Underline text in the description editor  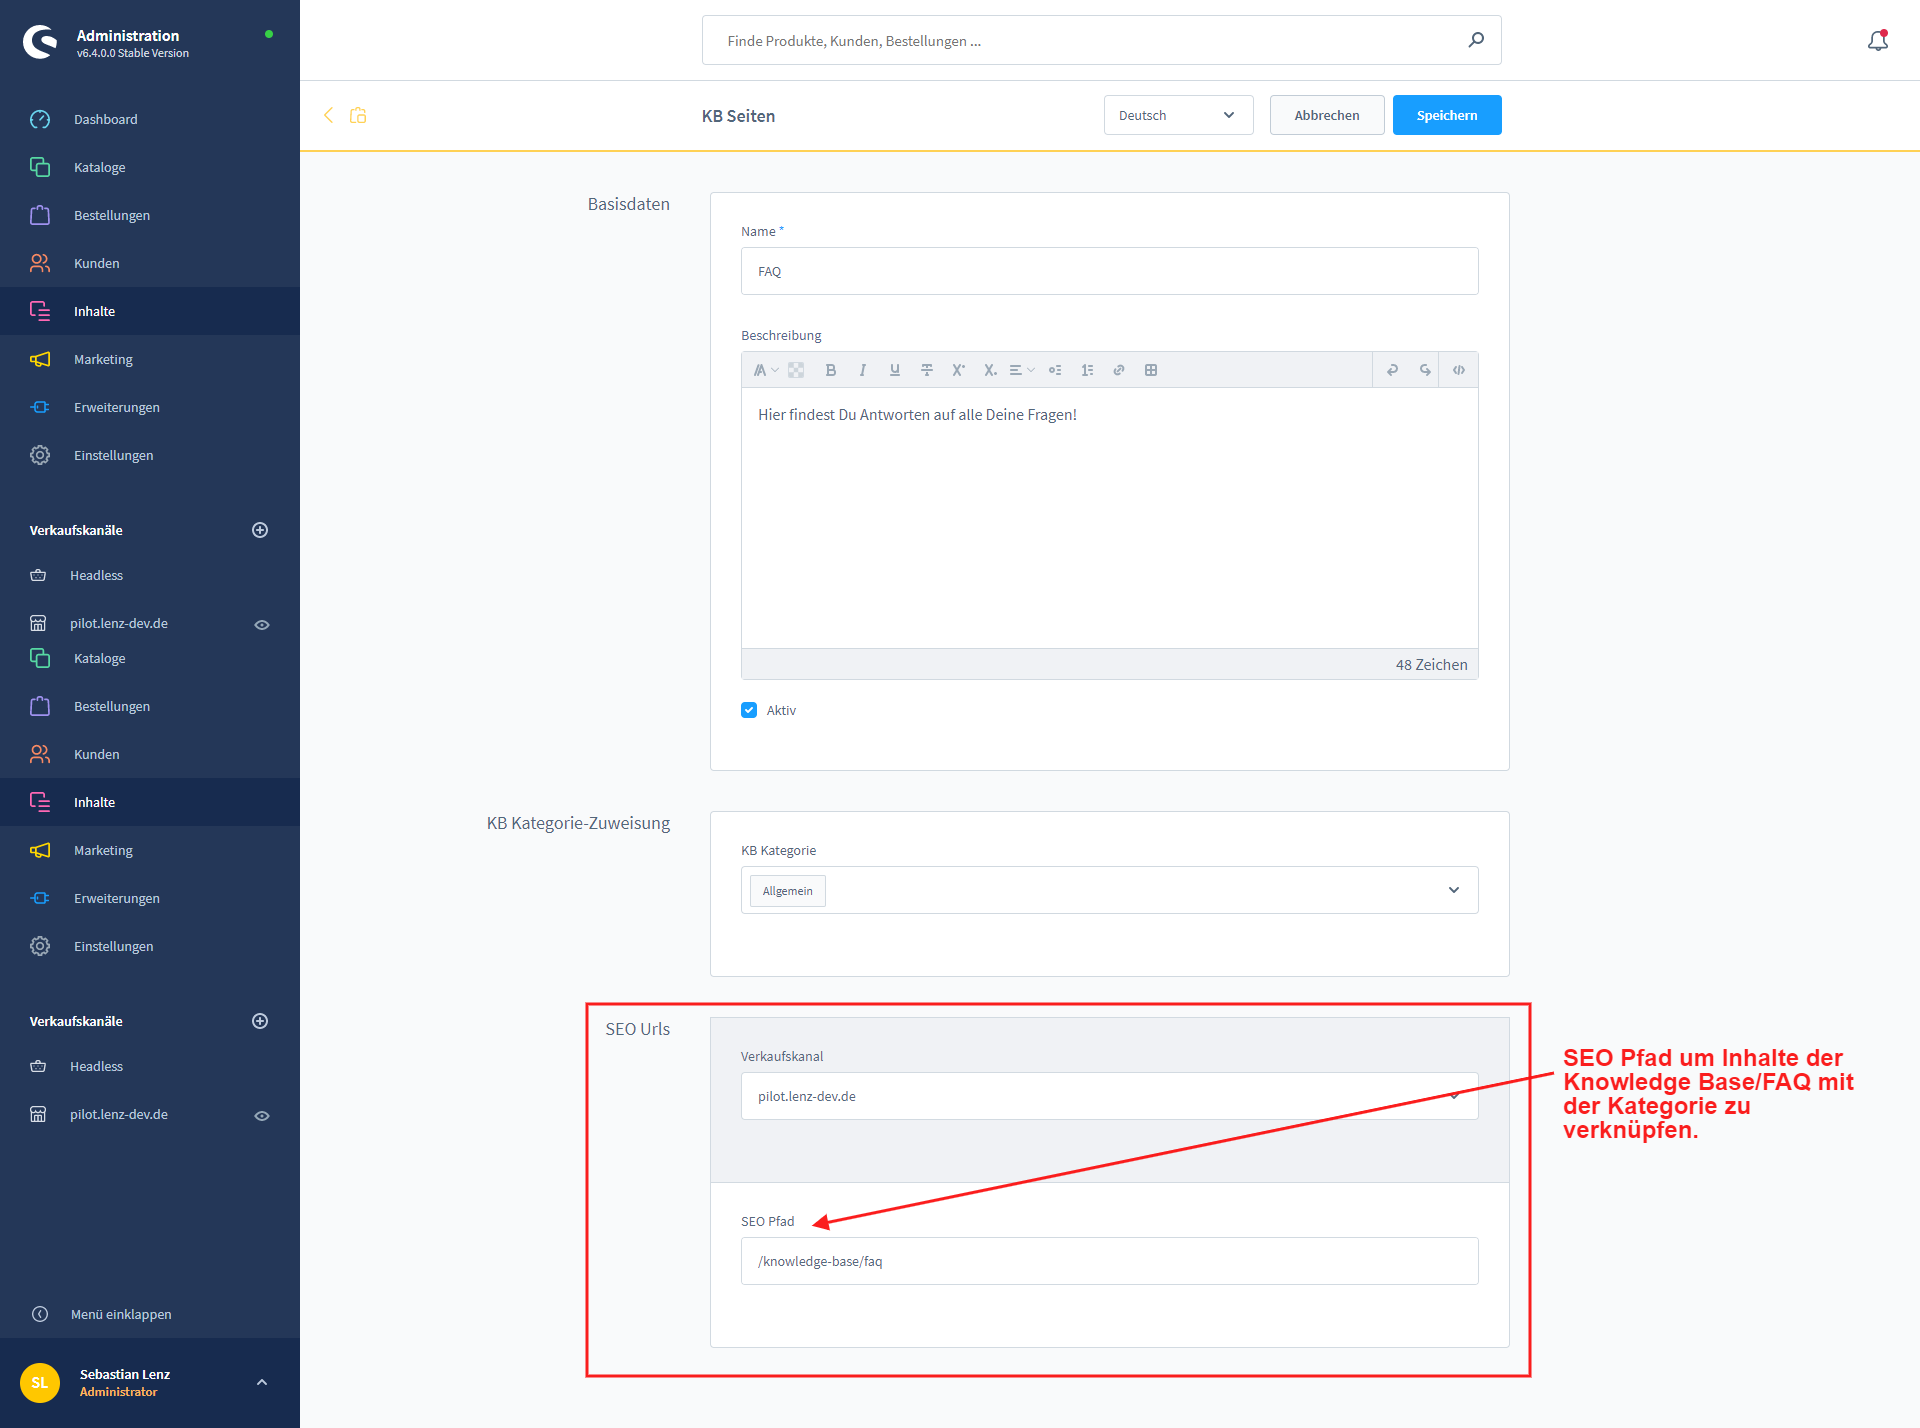(x=894, y=370)
